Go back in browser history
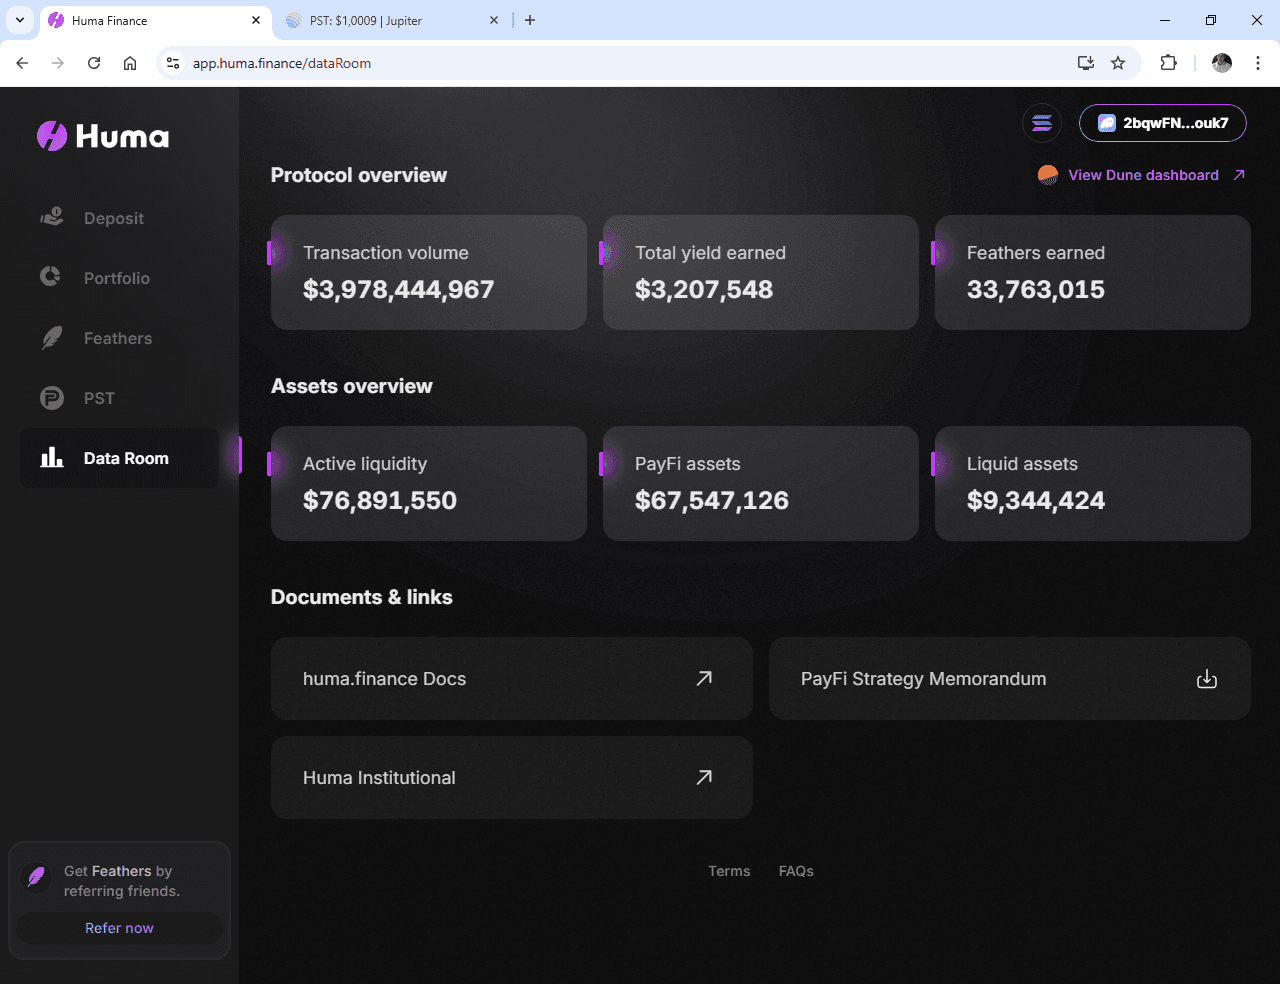1280x984 pixels. 22,63
